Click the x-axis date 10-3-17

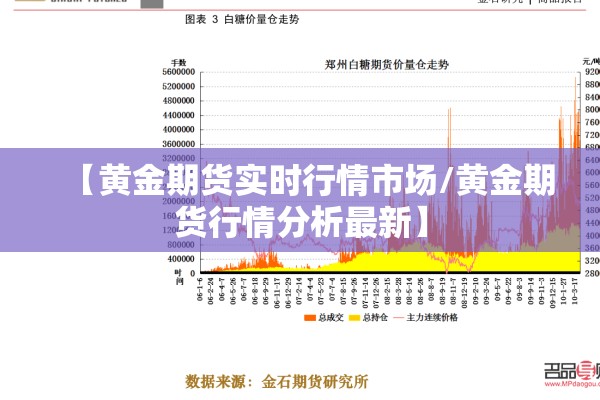574,291
